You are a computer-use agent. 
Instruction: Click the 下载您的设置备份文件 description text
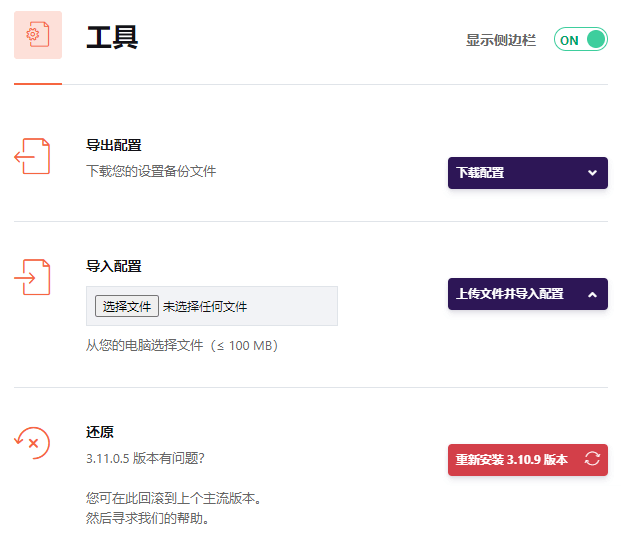click(151, 171)
